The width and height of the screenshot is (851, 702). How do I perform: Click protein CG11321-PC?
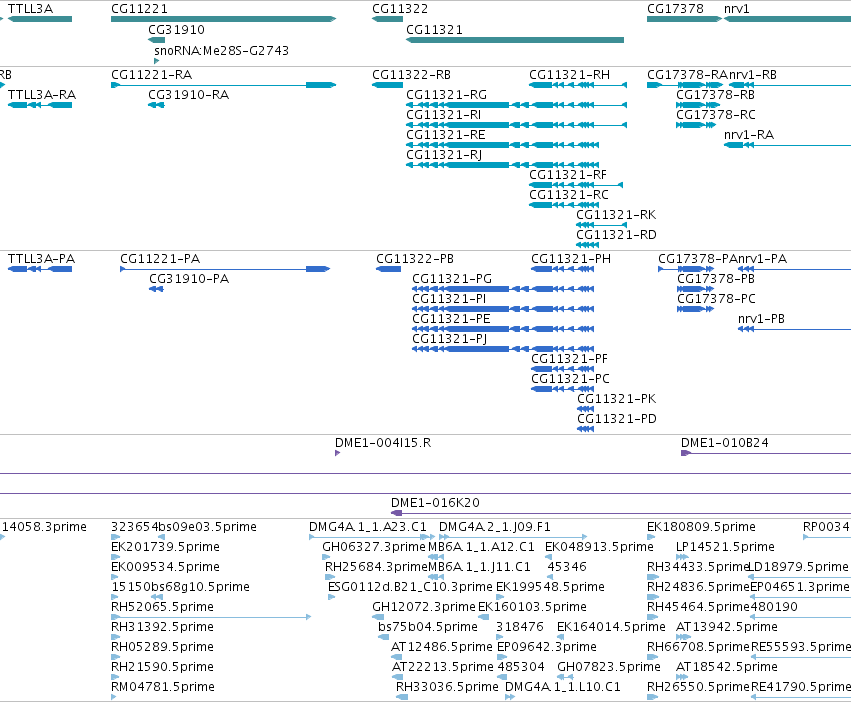tap(570, 379)
